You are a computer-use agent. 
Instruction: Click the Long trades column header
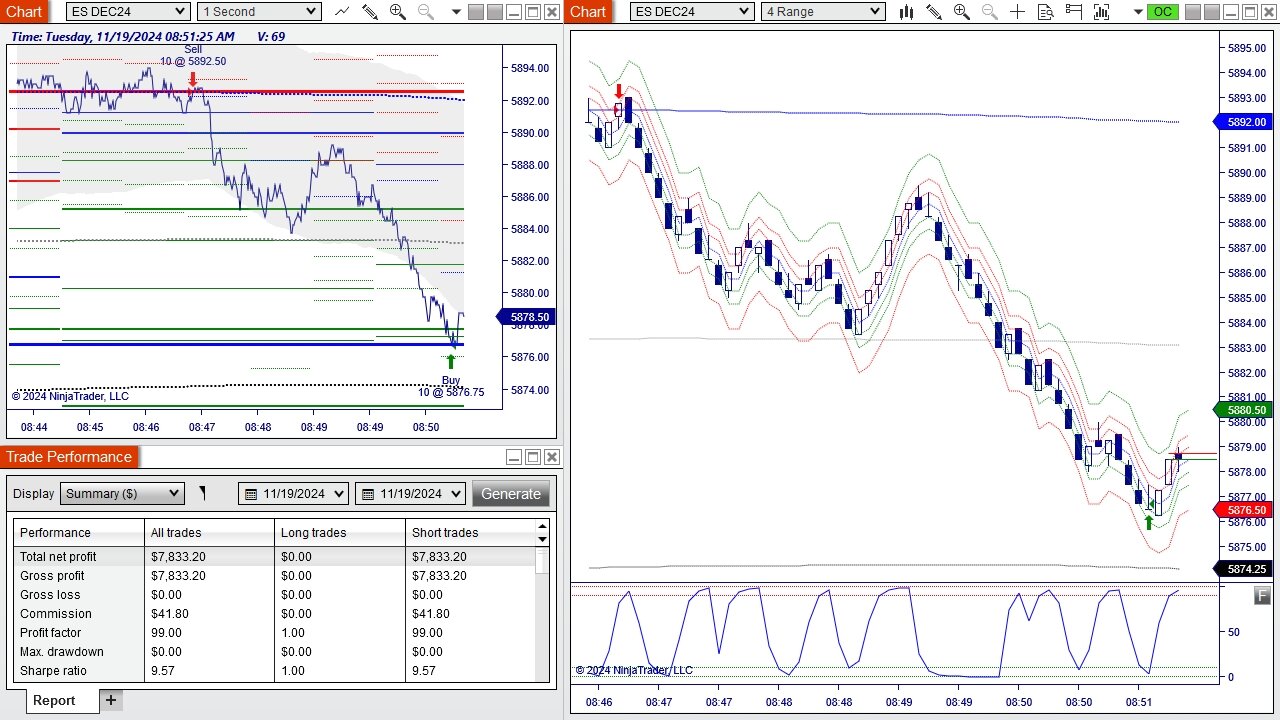pyautogui.click(x=339, y=533)
